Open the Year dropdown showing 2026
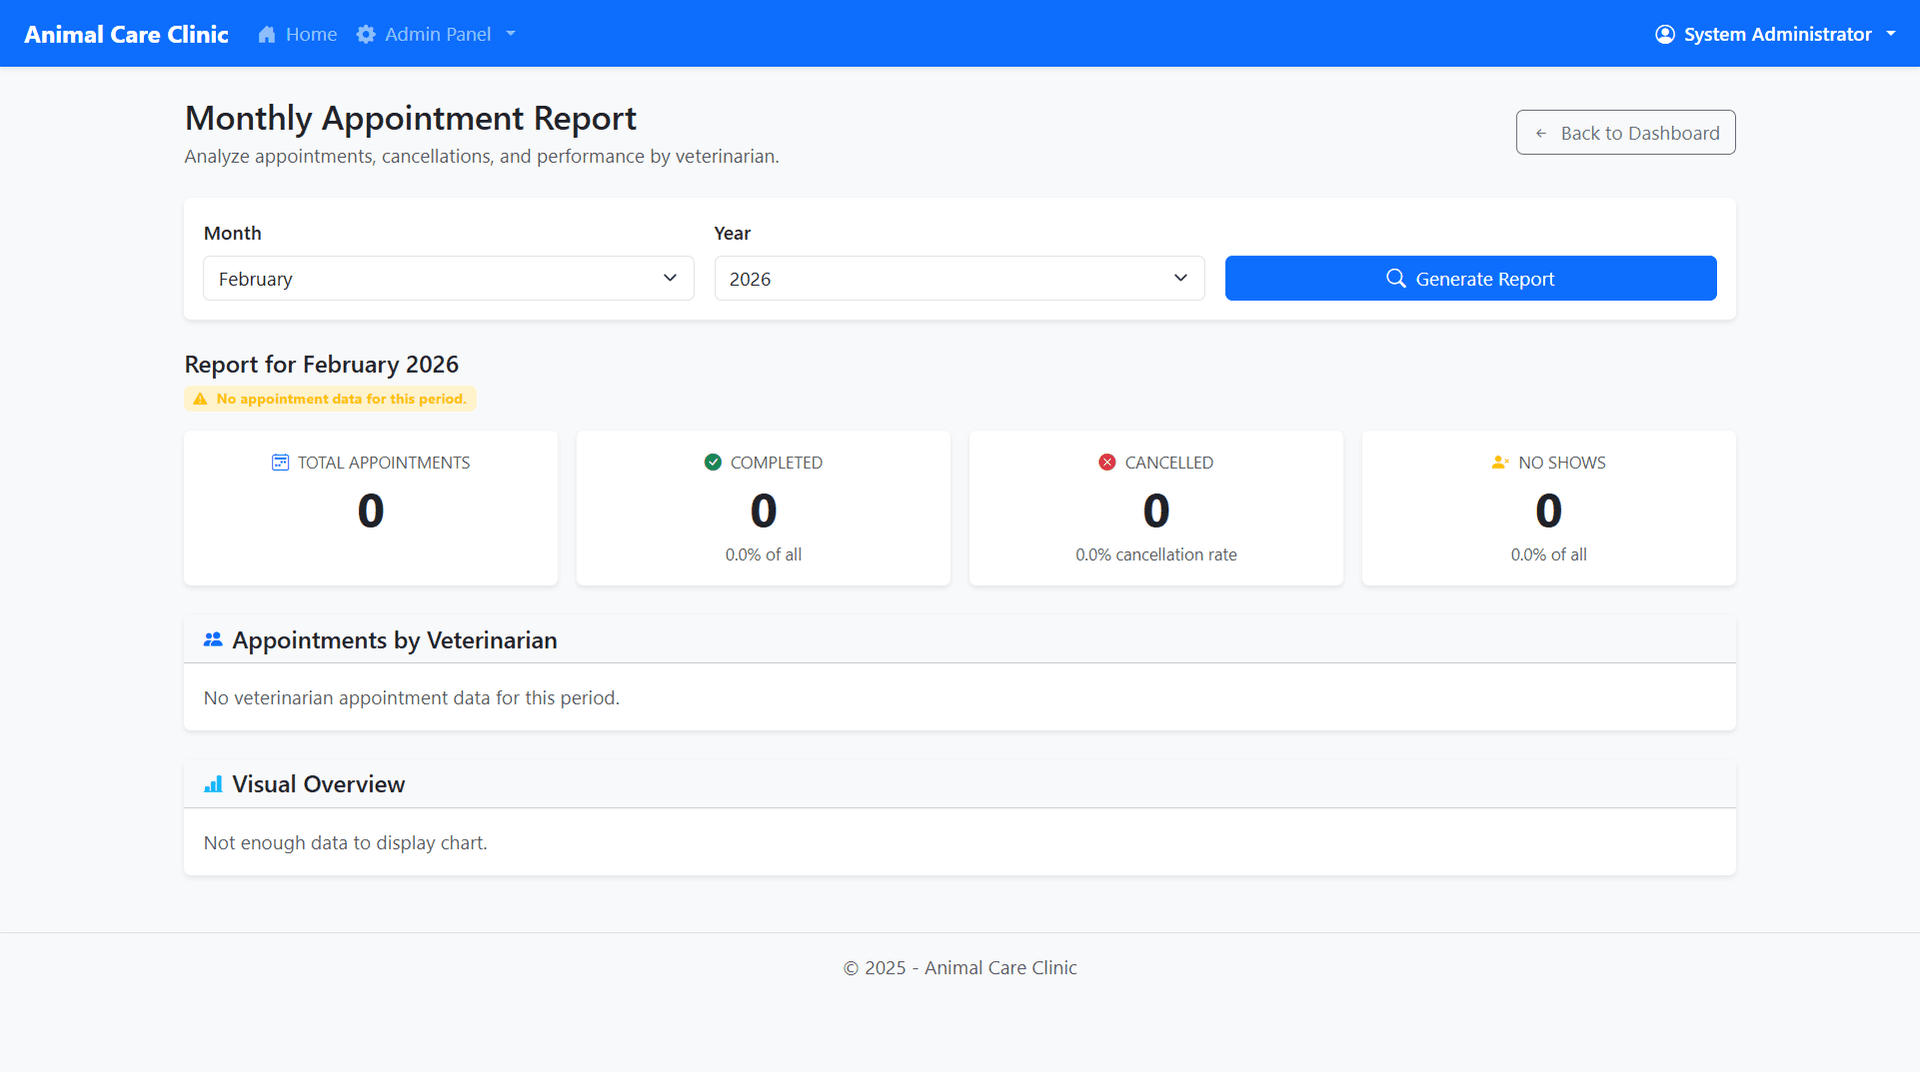This screenshot has width=1920, height=1072. point(958,278)
